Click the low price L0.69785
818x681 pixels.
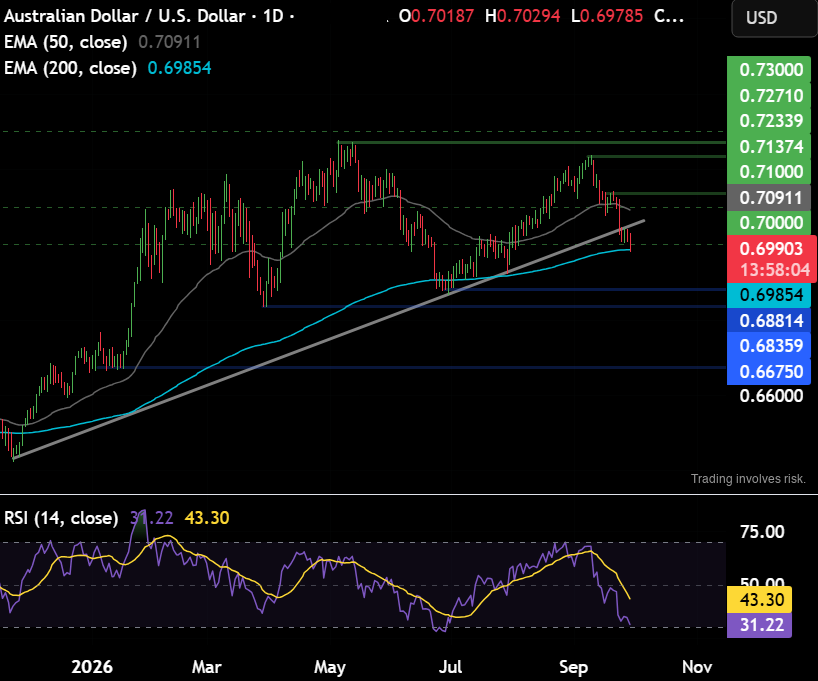(607, 16)
